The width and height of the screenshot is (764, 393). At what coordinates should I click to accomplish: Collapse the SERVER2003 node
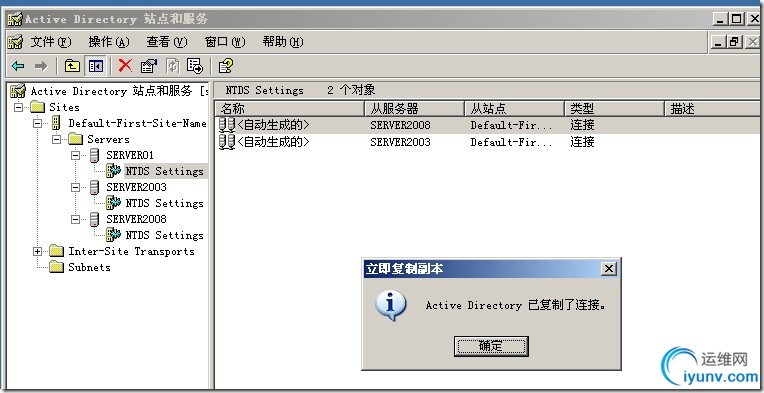pyautogui.click(x=76, y=187)
